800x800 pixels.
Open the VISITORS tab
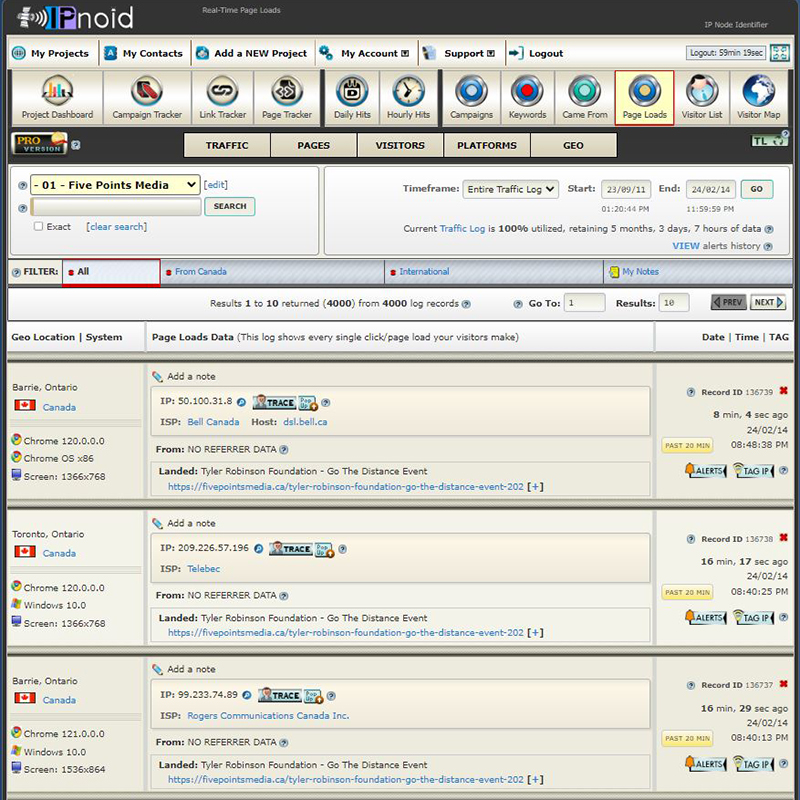[400, 145]
